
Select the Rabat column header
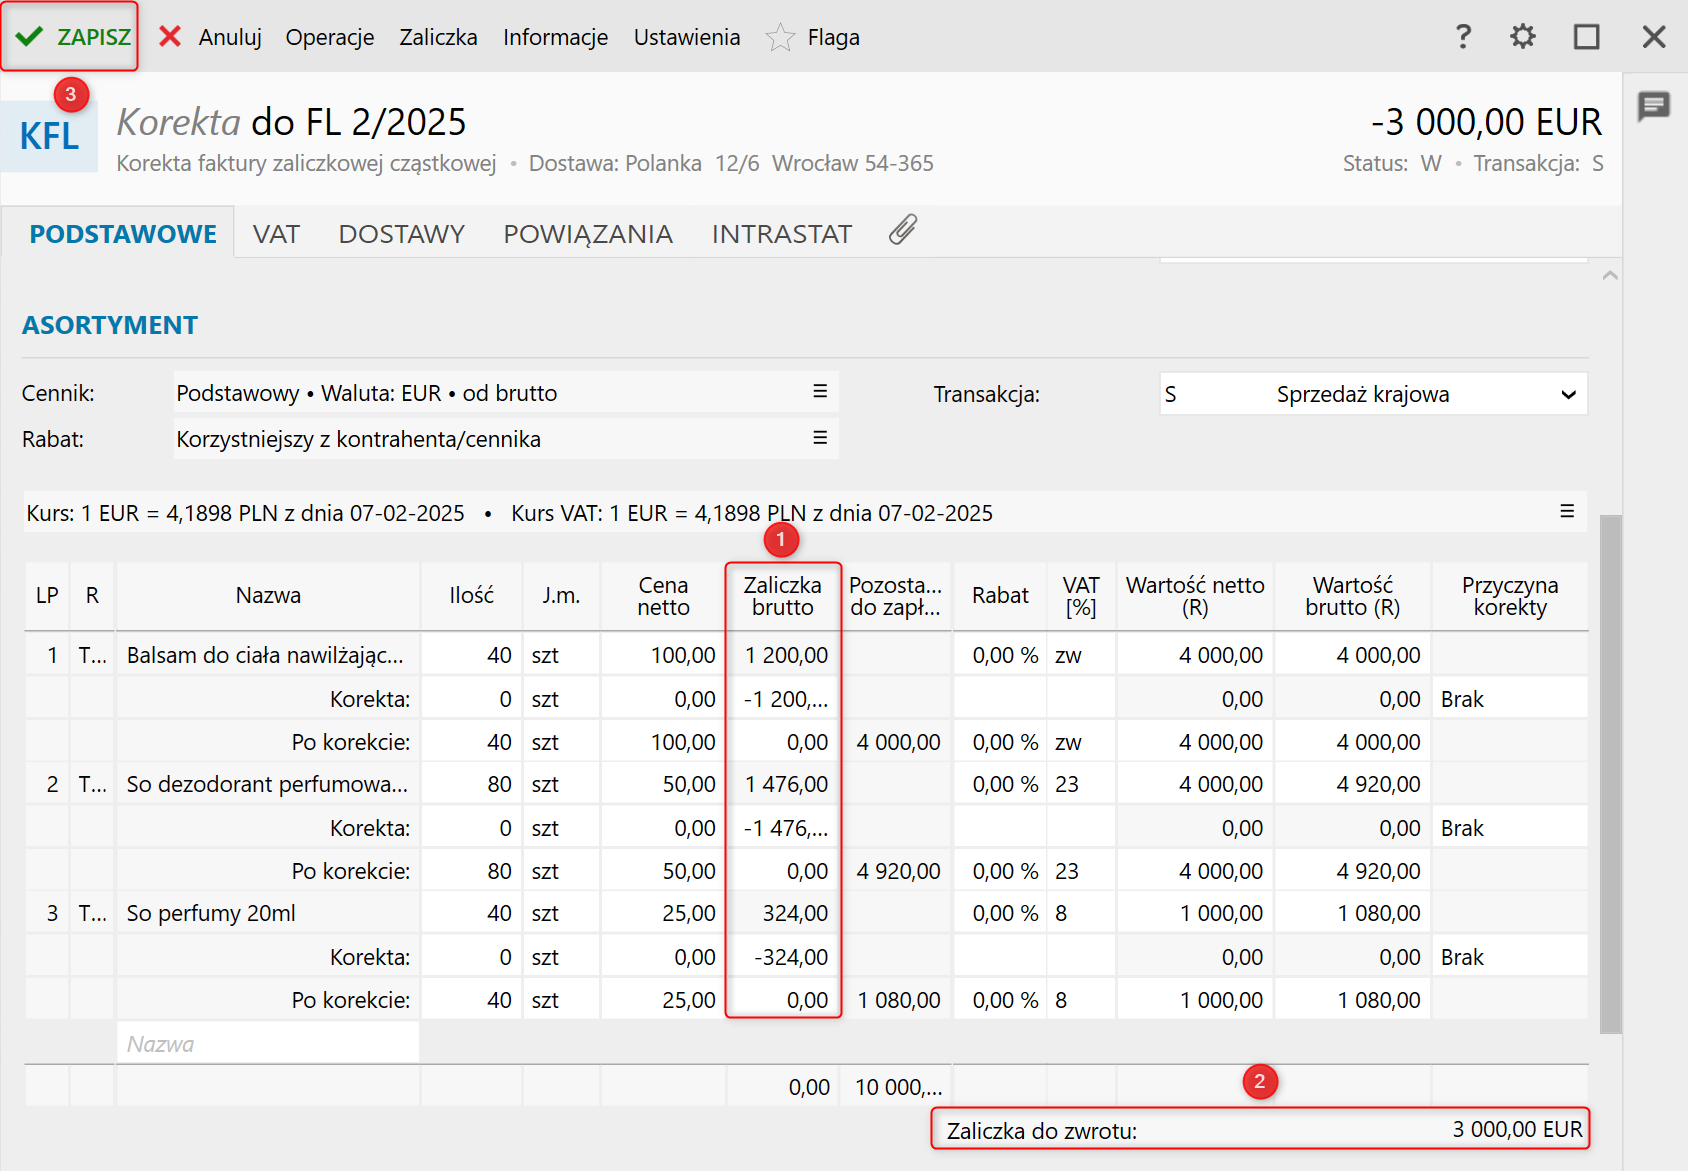(x=1000, y=595)
